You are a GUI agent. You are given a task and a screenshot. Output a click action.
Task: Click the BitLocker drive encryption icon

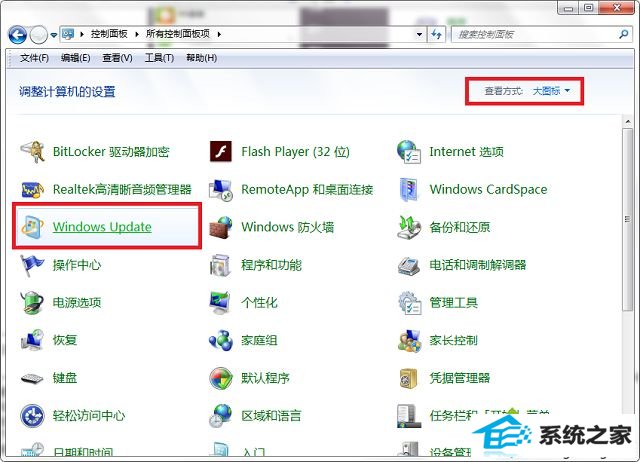pos(32,152)
